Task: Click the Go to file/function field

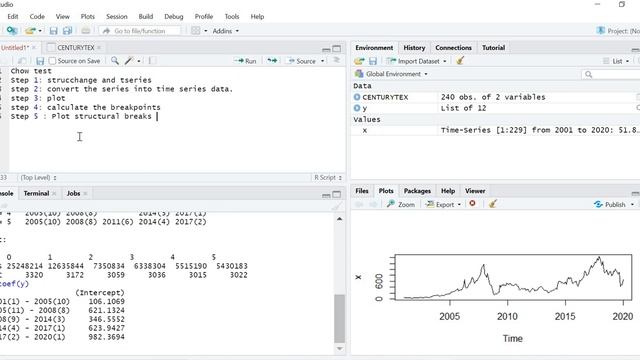Action: click(140, 31)
